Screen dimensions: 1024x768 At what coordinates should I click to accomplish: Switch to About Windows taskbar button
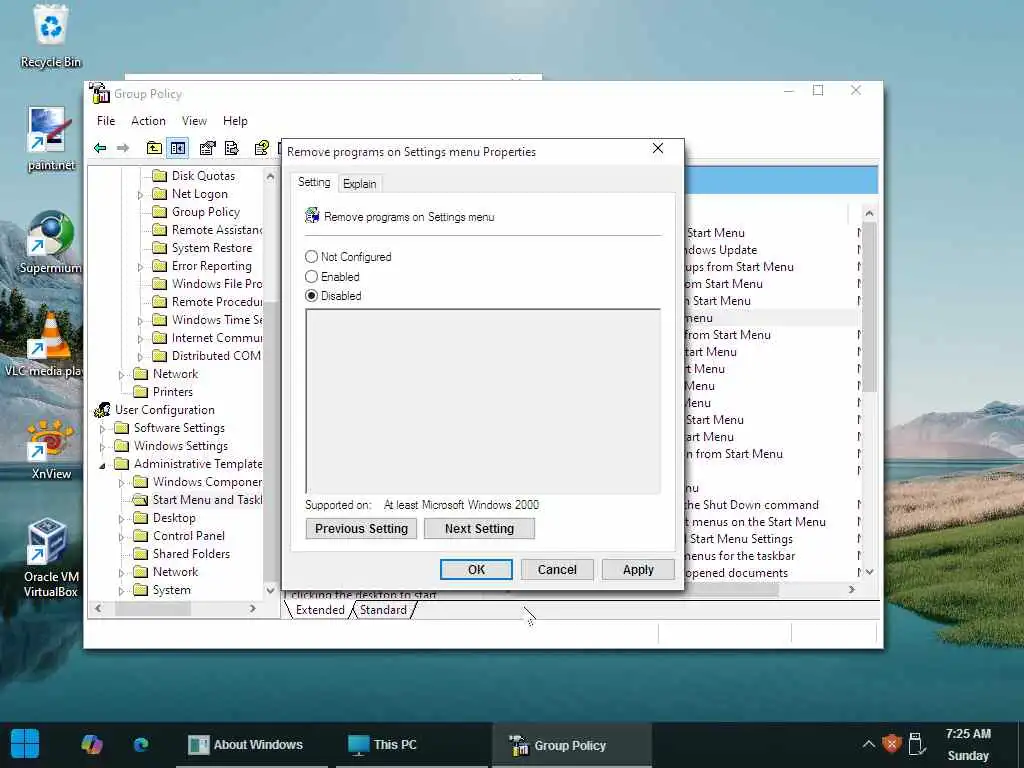tap(251, 744)
